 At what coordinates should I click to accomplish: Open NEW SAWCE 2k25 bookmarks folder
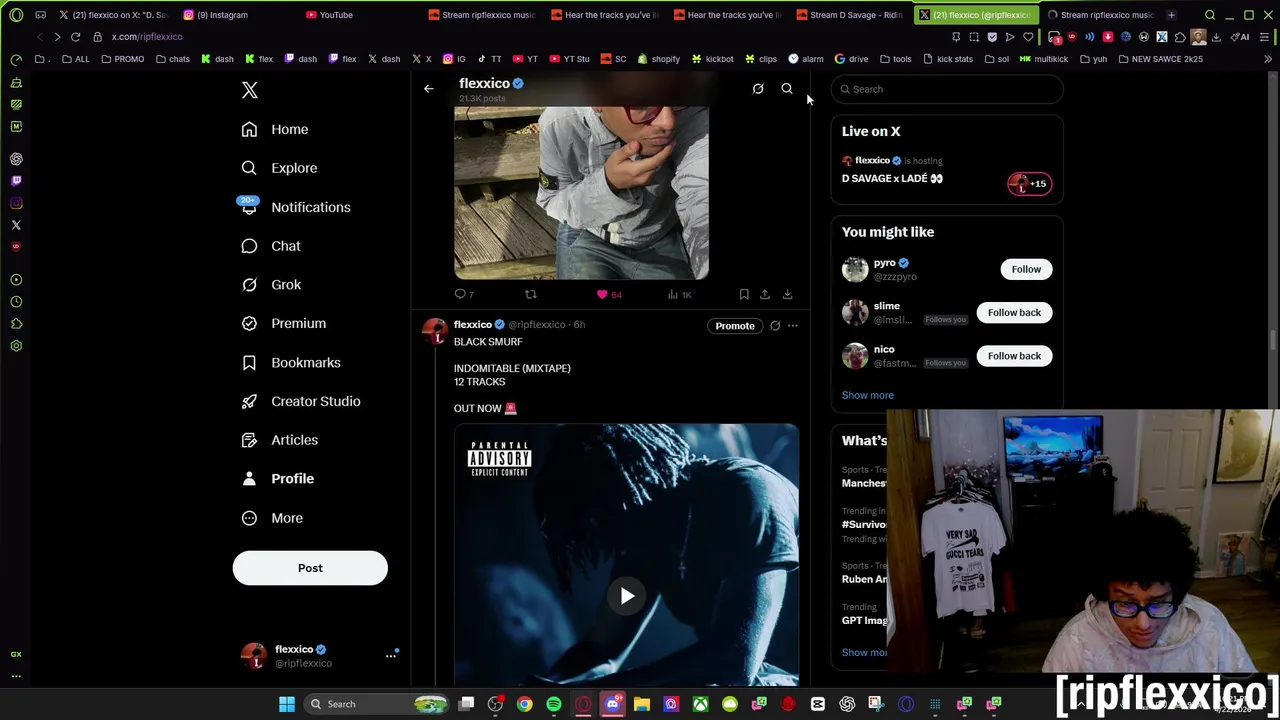[1160, 59]
